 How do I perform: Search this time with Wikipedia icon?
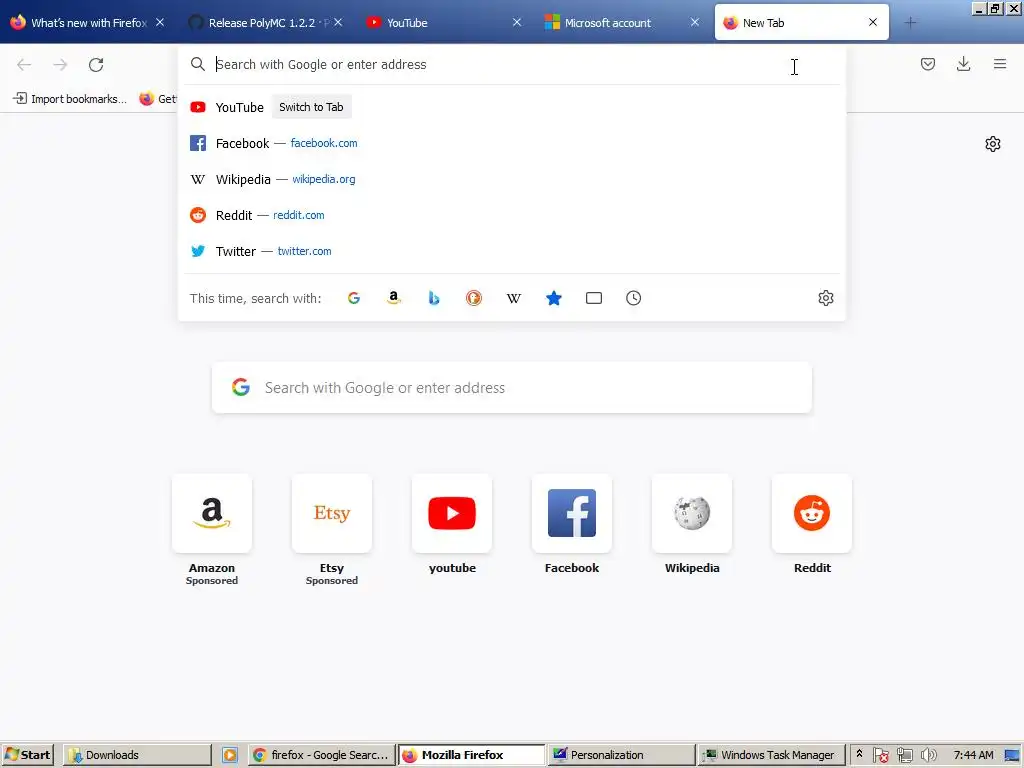pyautogui.click(x=514, y=298)
